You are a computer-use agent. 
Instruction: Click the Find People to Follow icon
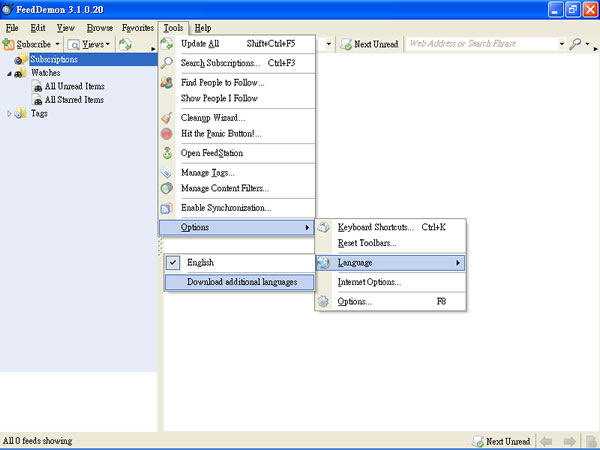point(167,82)
